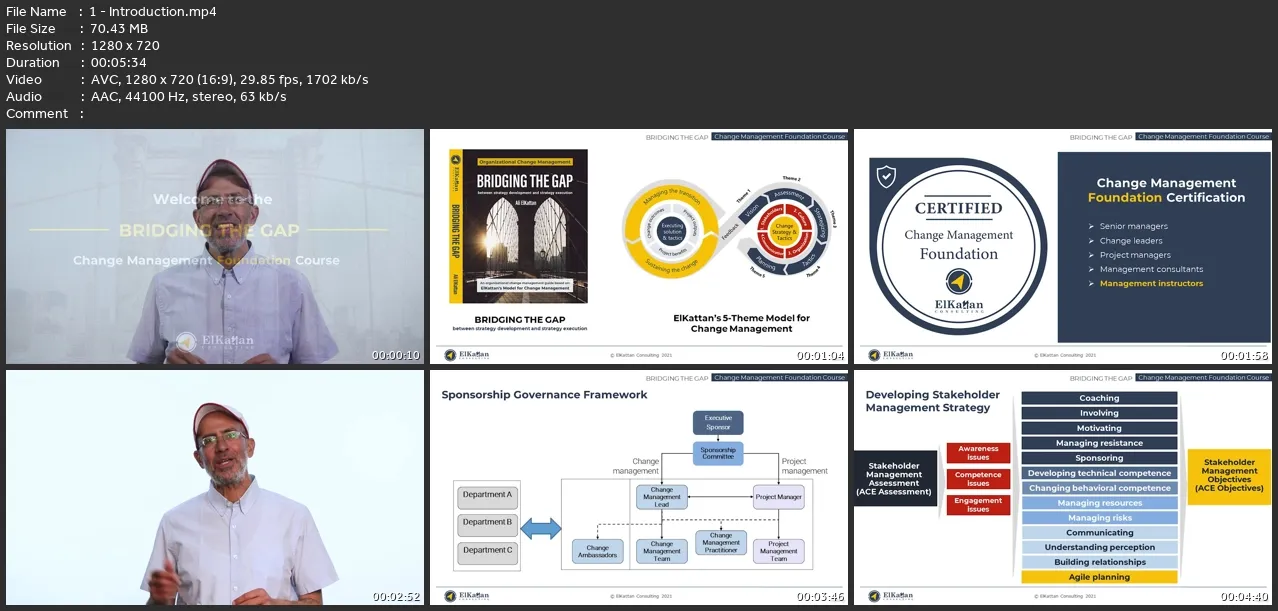Click the 'Involving' bar
The image size is (1278, 611).
(x=1099, y=413)
